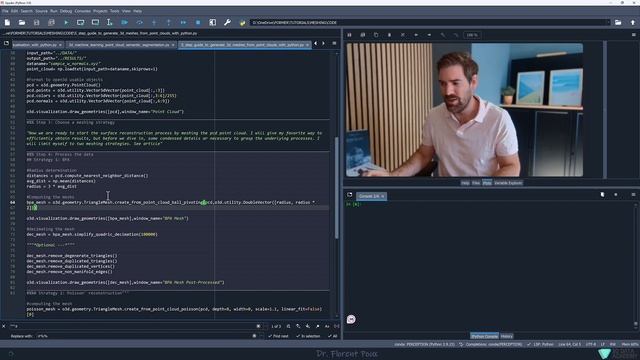
Task: Close the find and replace bar
Action: [4, 326]
